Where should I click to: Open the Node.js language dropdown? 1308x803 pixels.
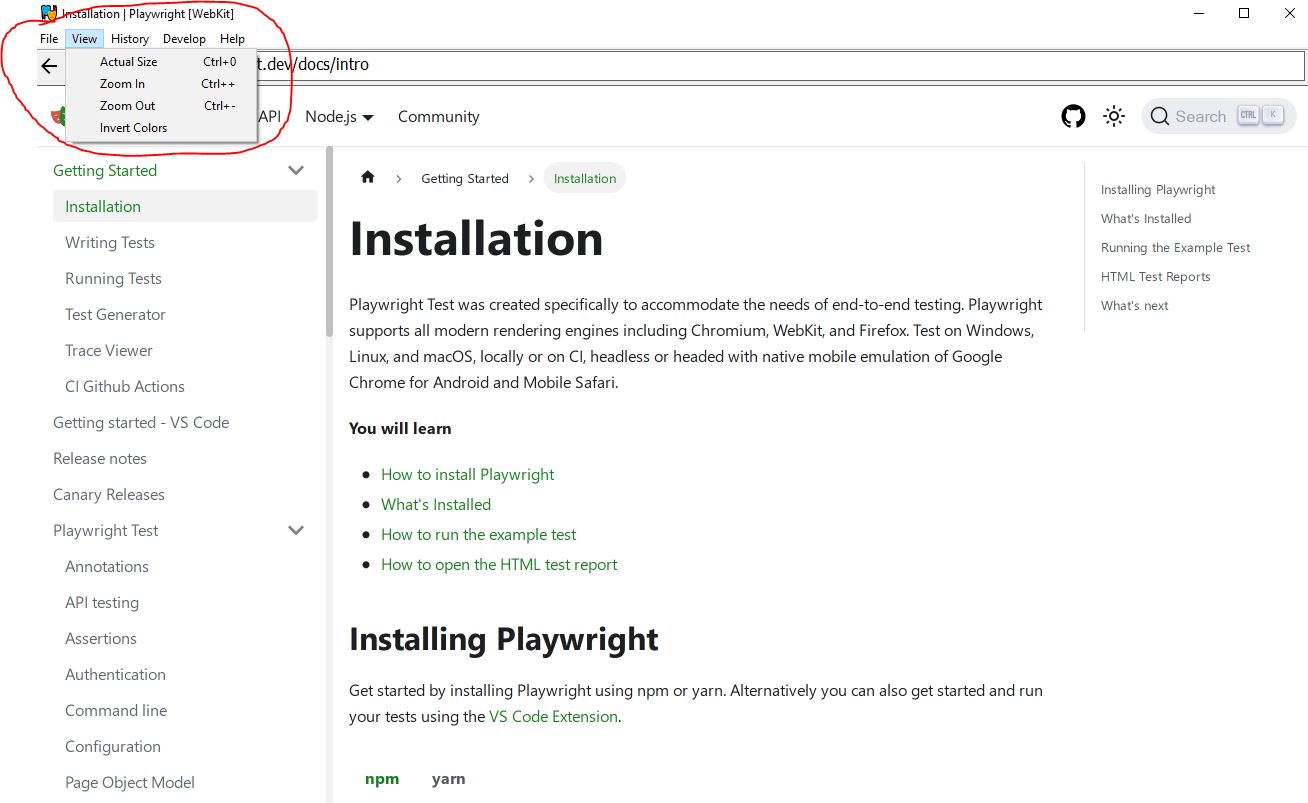click(x=337, y=116)
